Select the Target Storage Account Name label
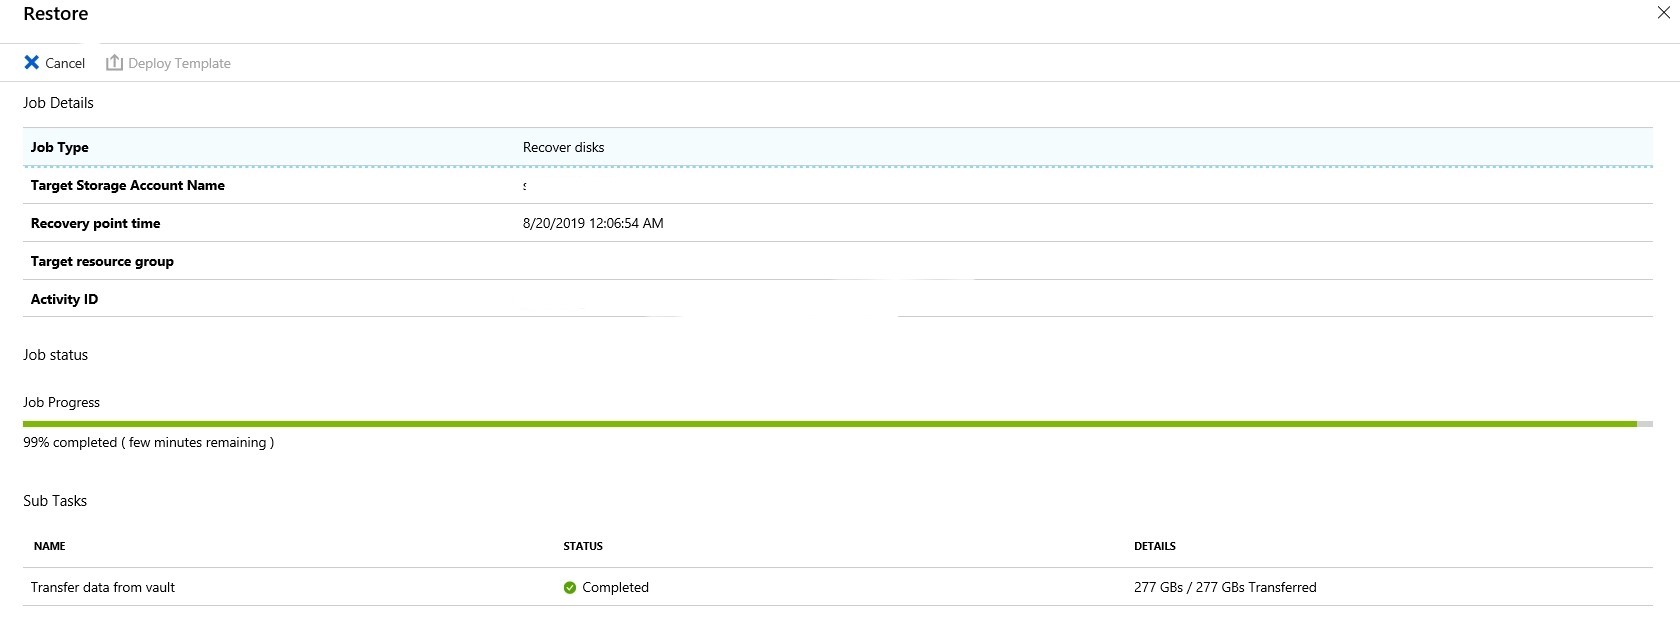1680x617 pixels. [x=128, y=185]
